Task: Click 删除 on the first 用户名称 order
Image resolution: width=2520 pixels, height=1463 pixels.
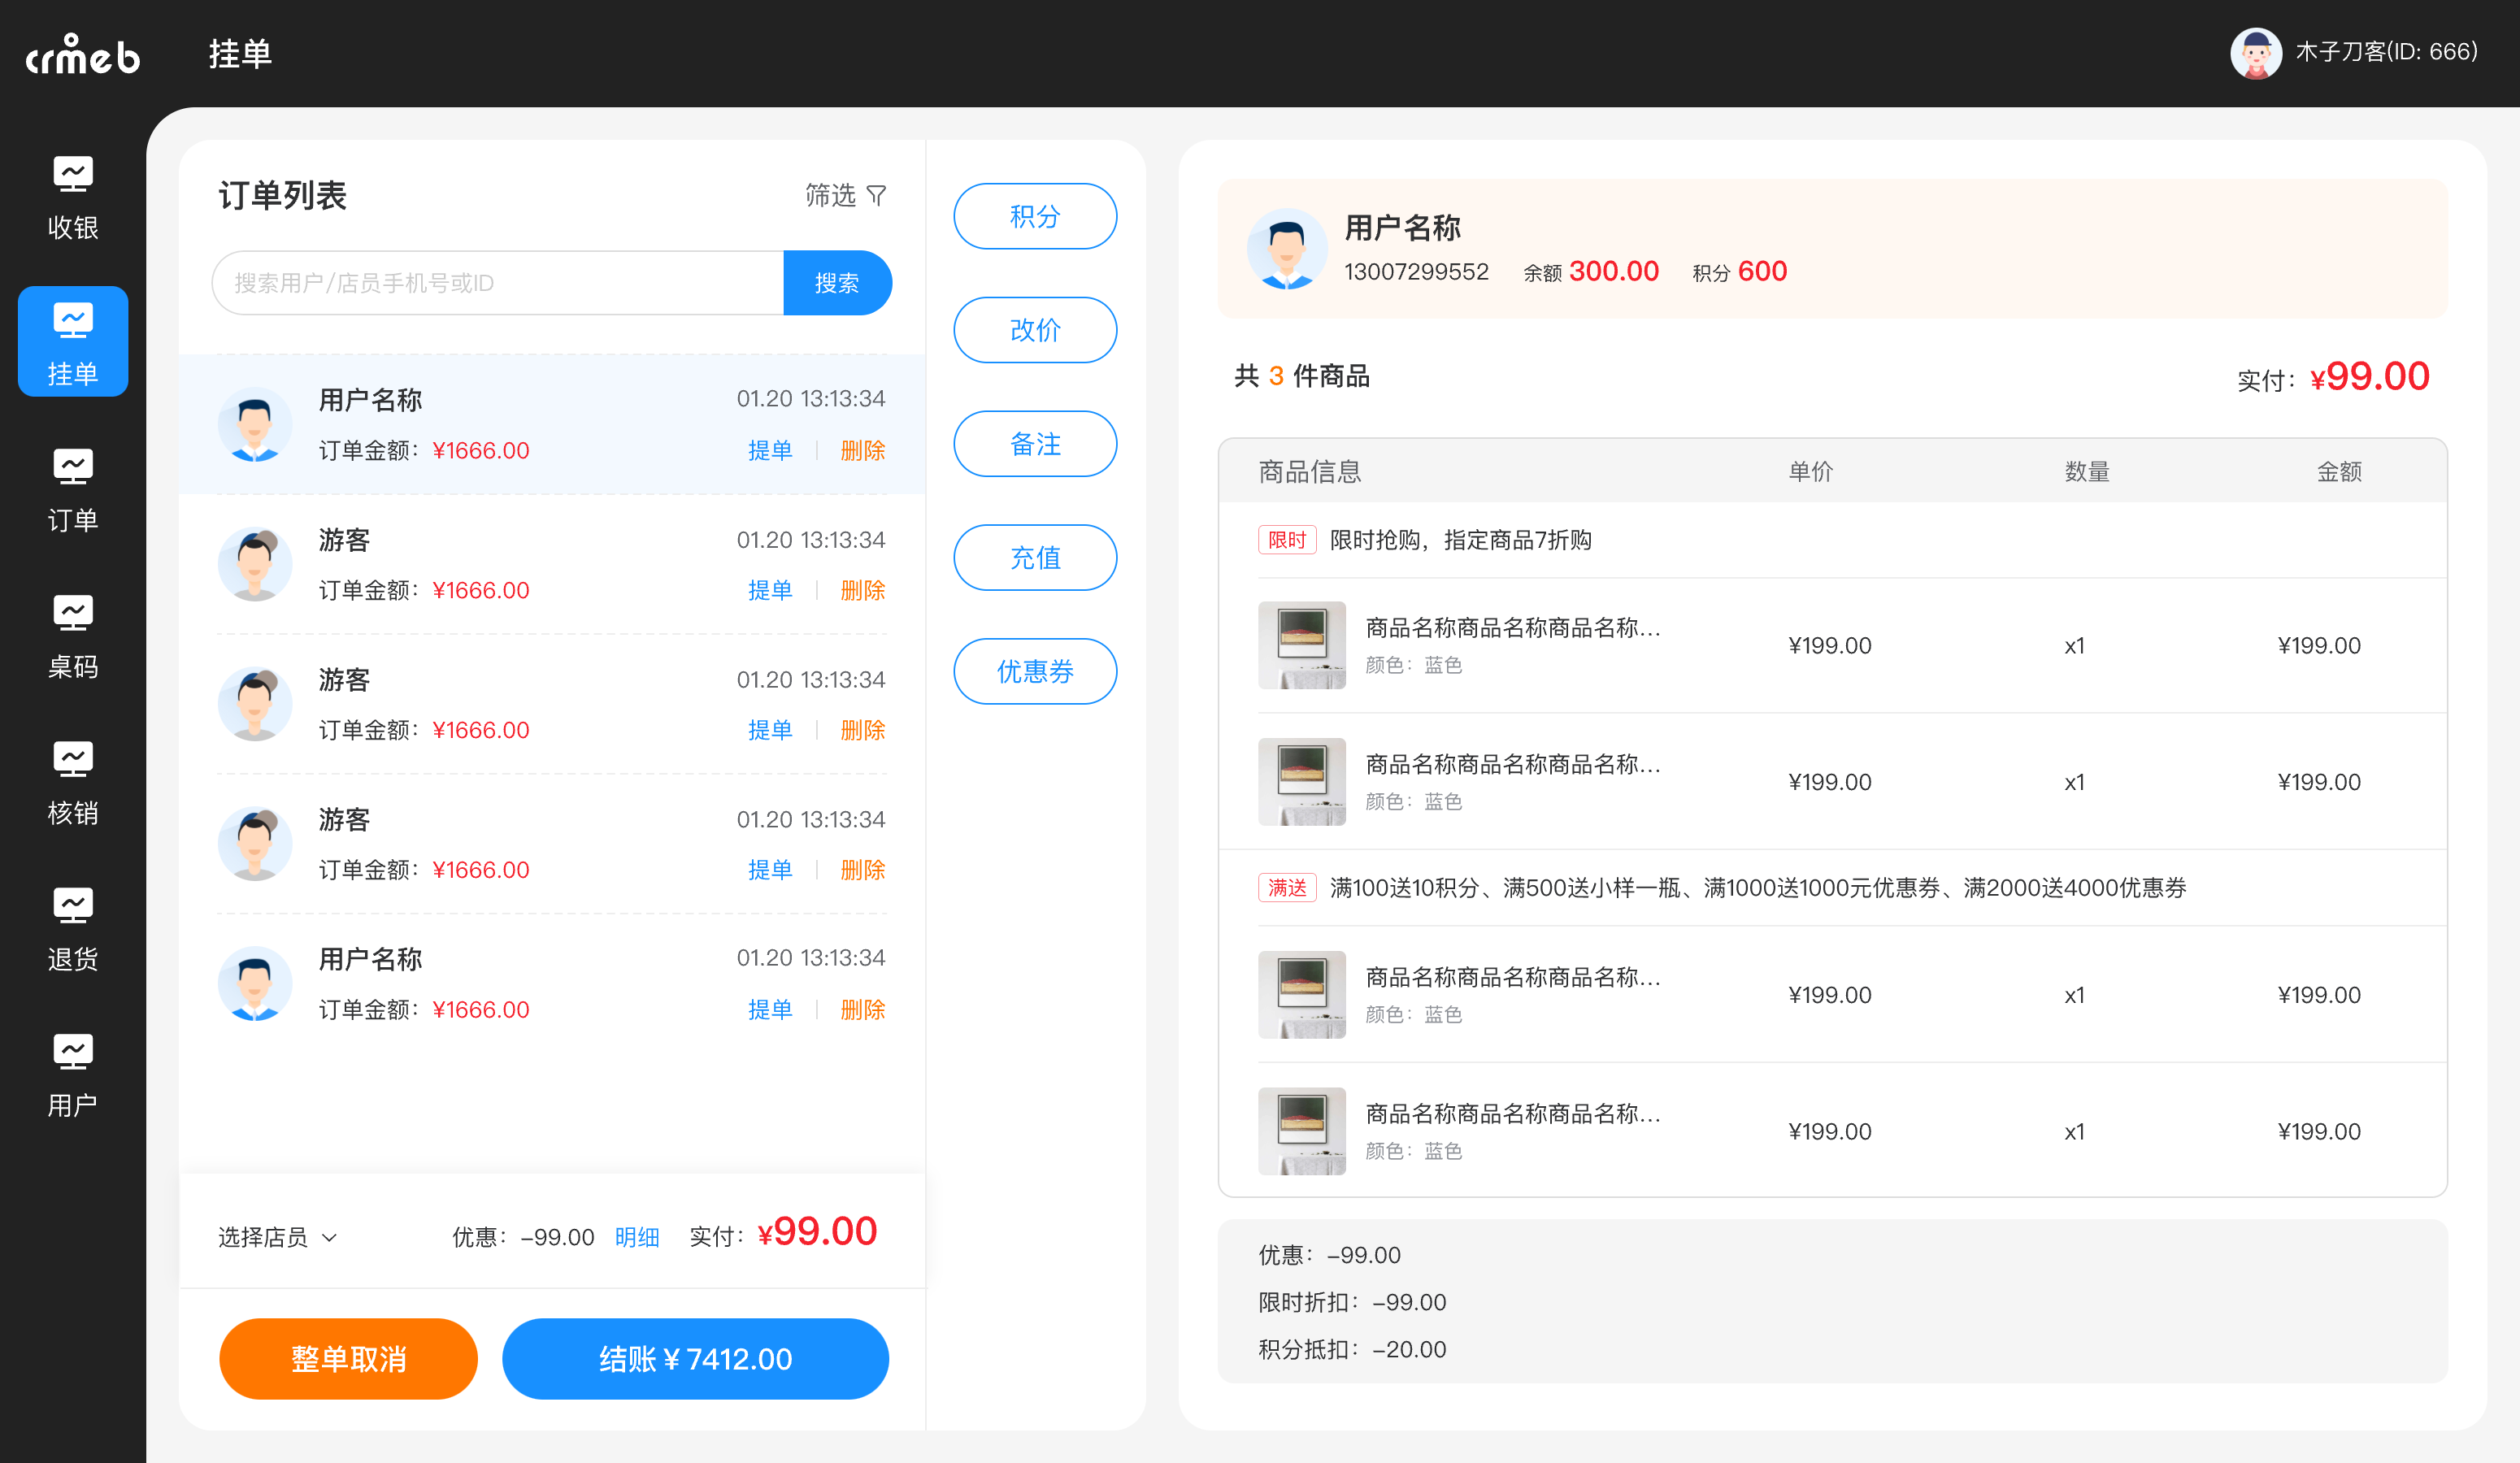Action: [862, 450]
